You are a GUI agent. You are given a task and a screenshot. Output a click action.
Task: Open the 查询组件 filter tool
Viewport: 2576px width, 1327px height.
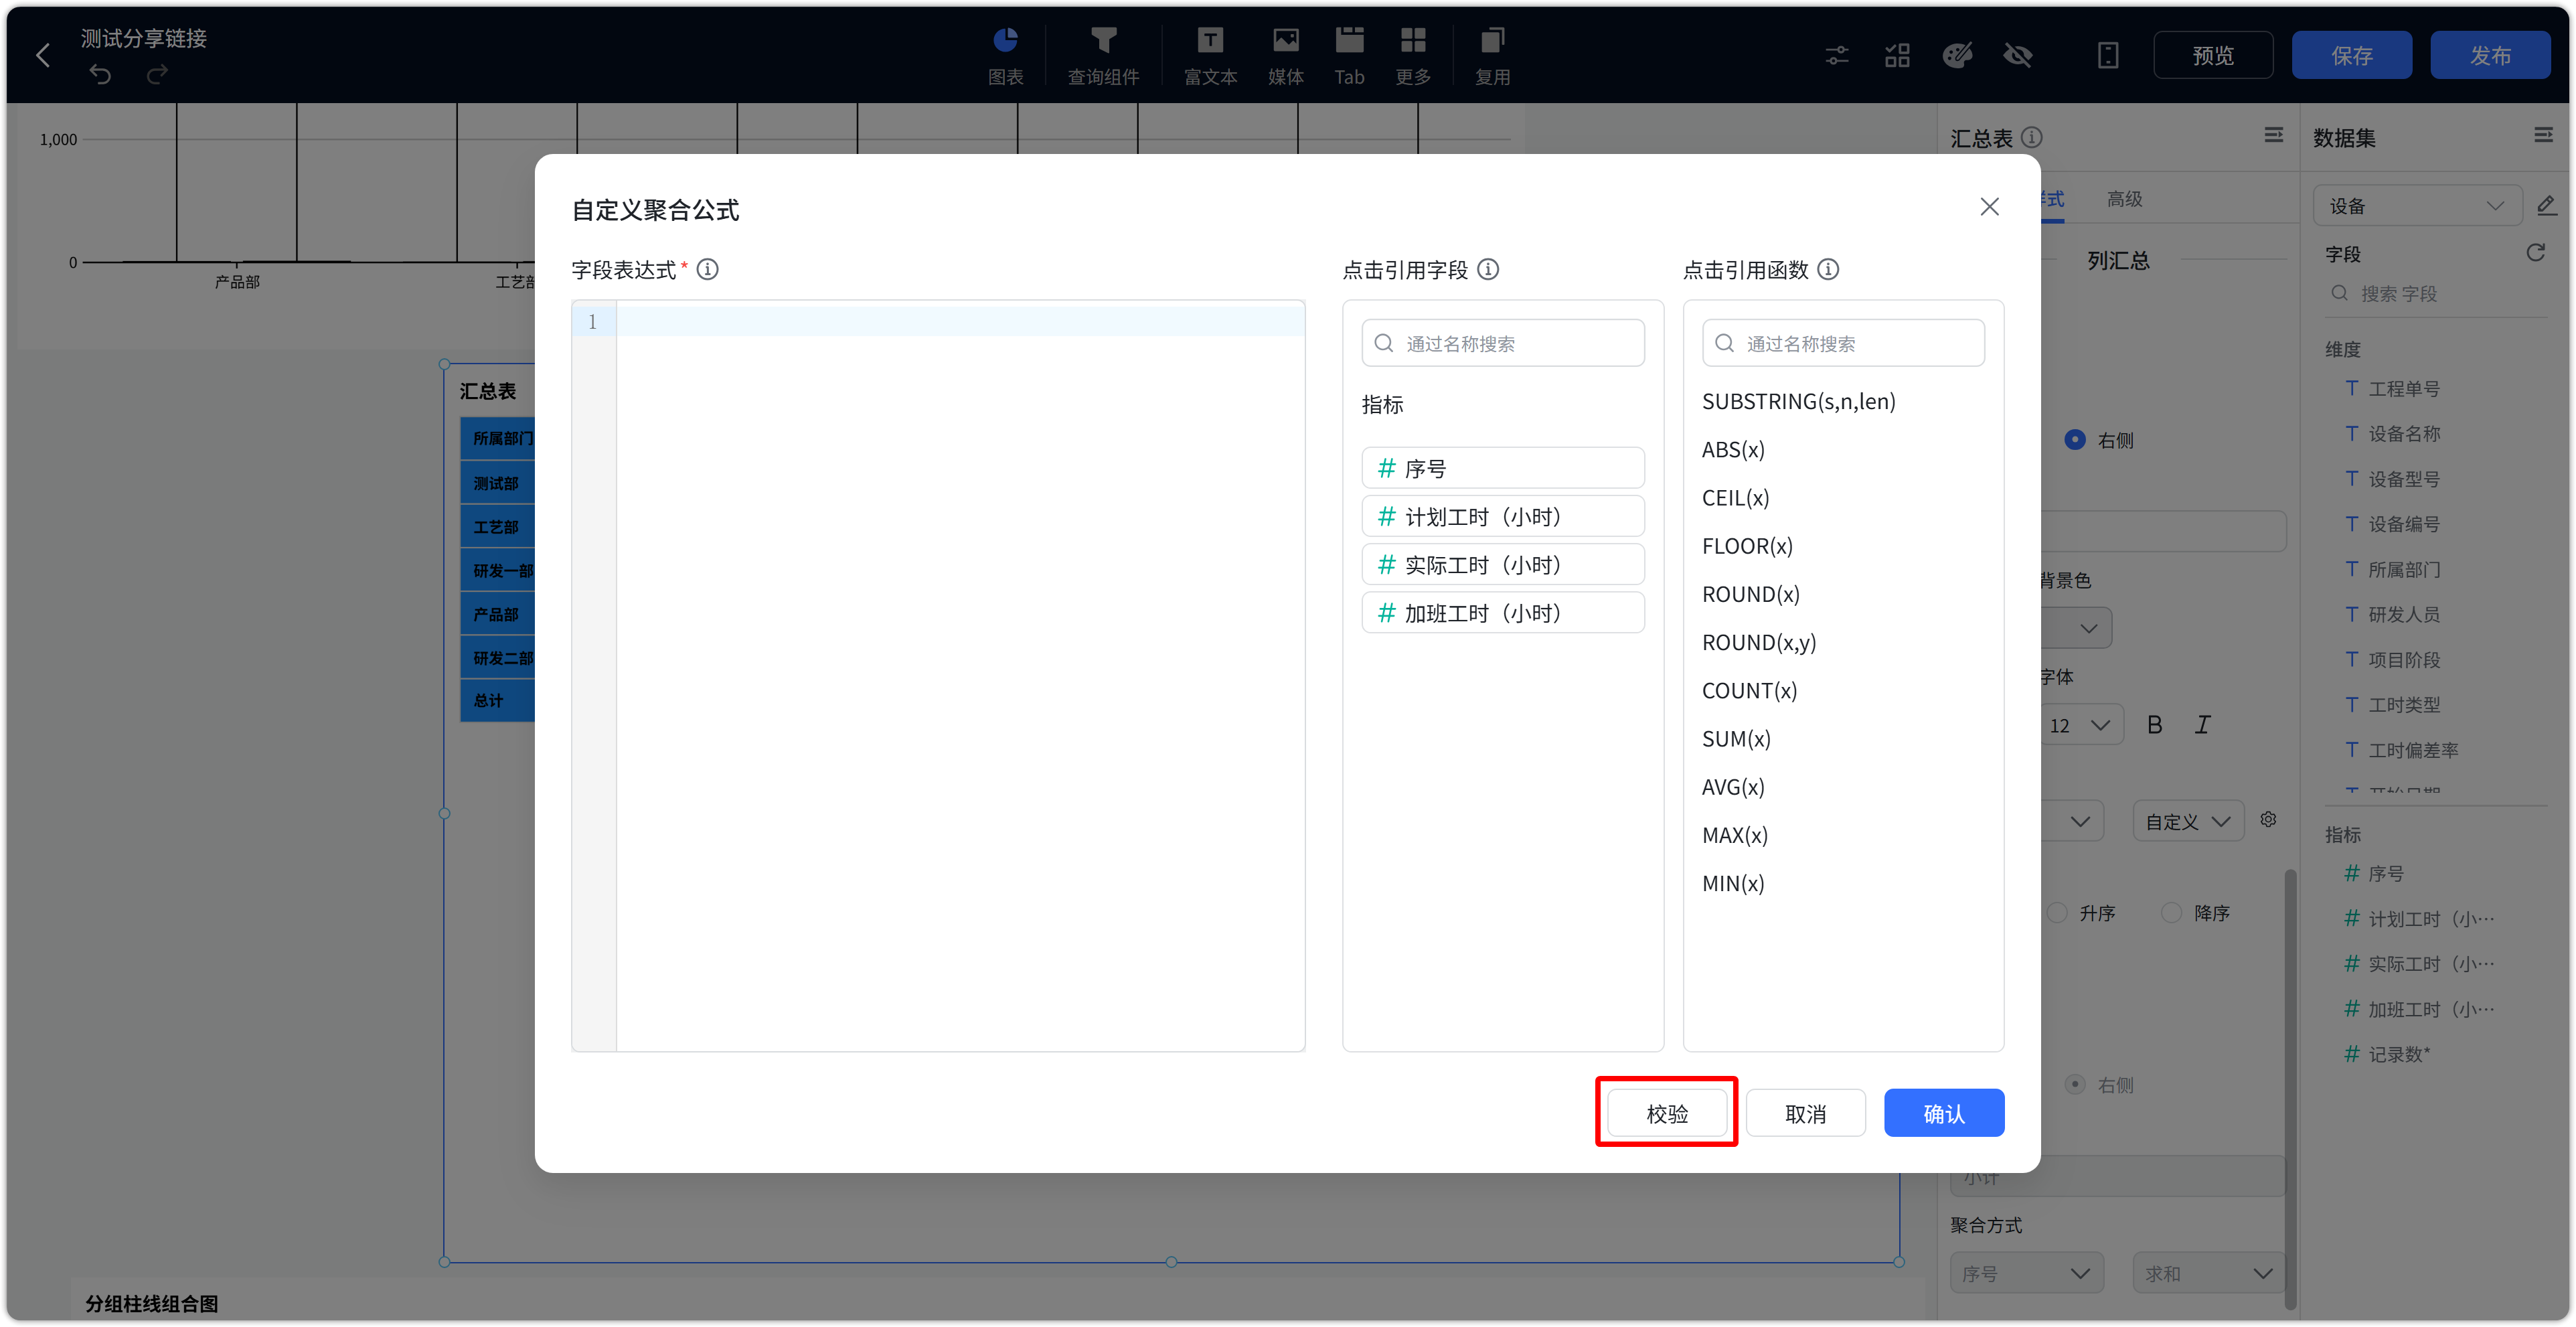(1103, 55)
